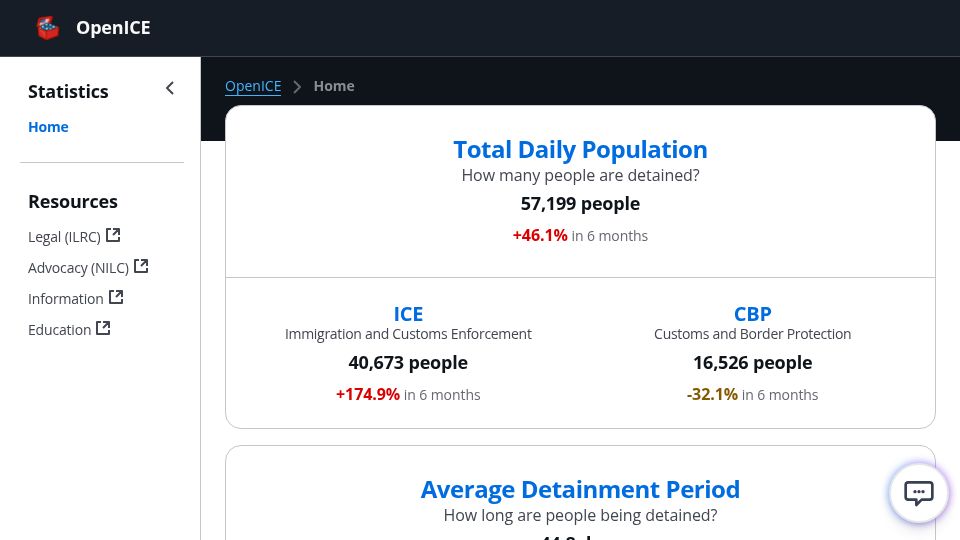Select Home in the Statistics sidebar
Screen dimensions: 960x540
[x=48, y=127]
